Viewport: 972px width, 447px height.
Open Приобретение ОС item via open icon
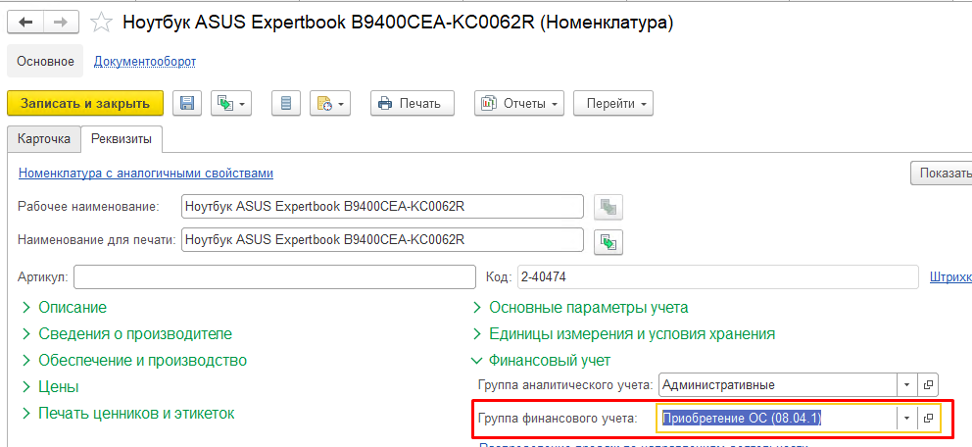(x=928, y=418)
